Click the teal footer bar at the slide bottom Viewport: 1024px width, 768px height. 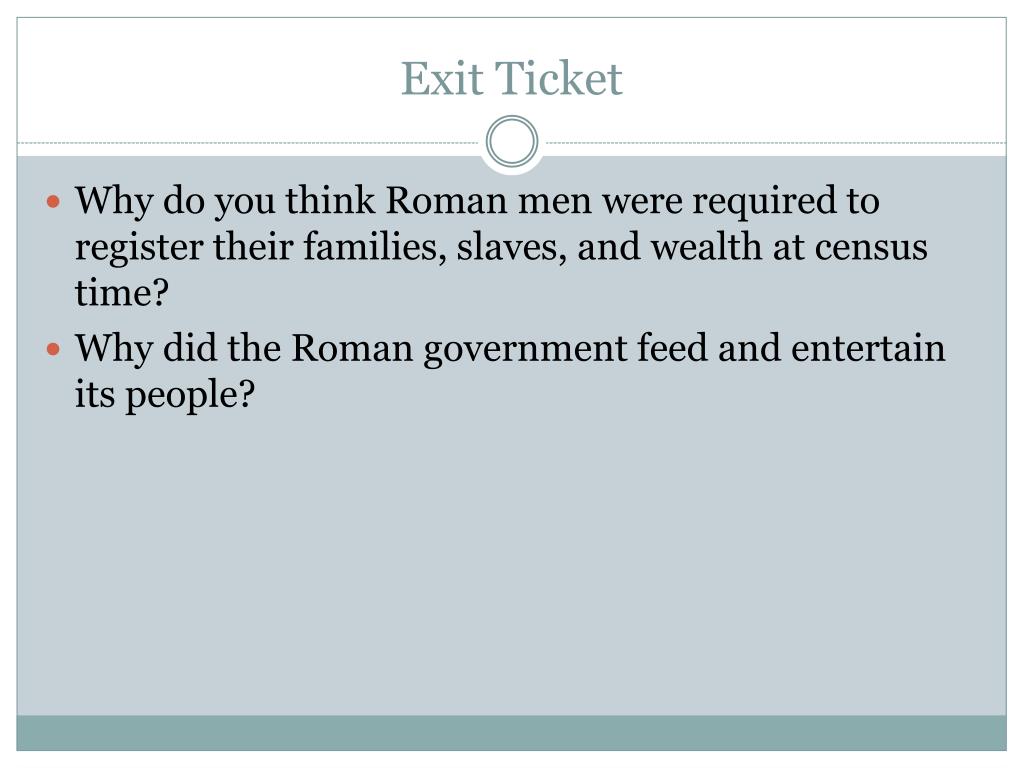tap(512, 733)
